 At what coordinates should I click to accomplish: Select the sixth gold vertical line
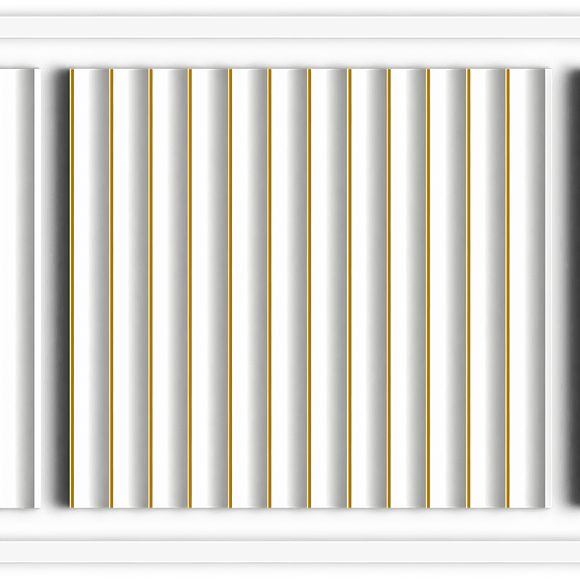point(270,288)
